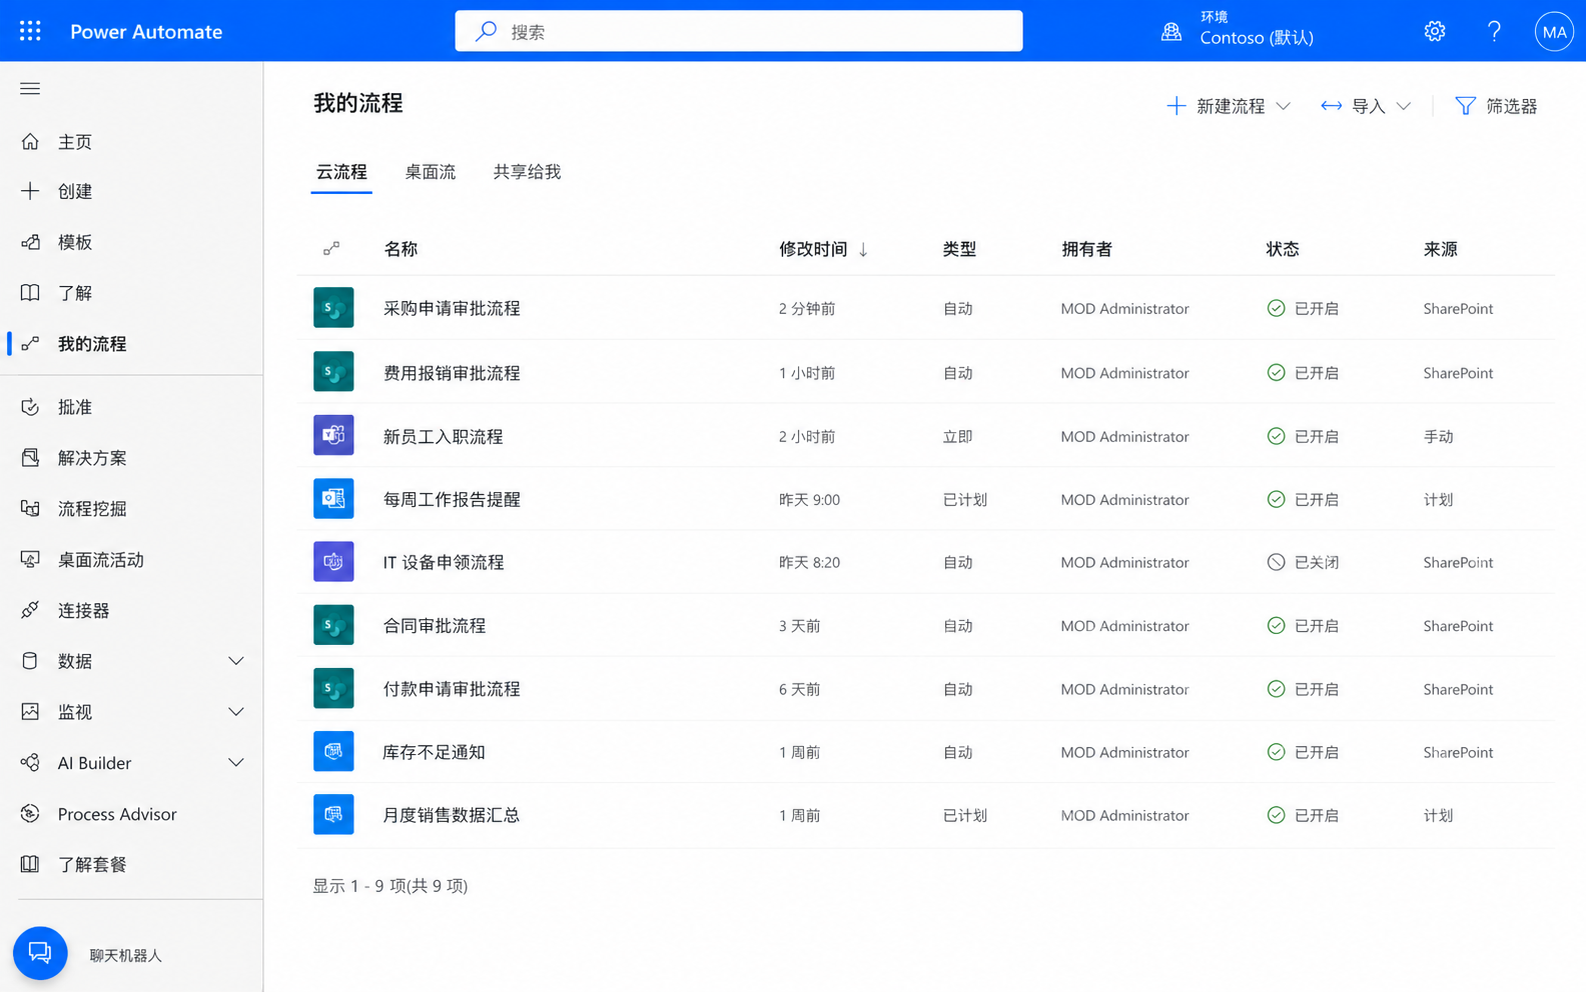Click the 筛选器 filter funnel icon
Screen dimensions: 1586x992
click(x=1465, y=106)
